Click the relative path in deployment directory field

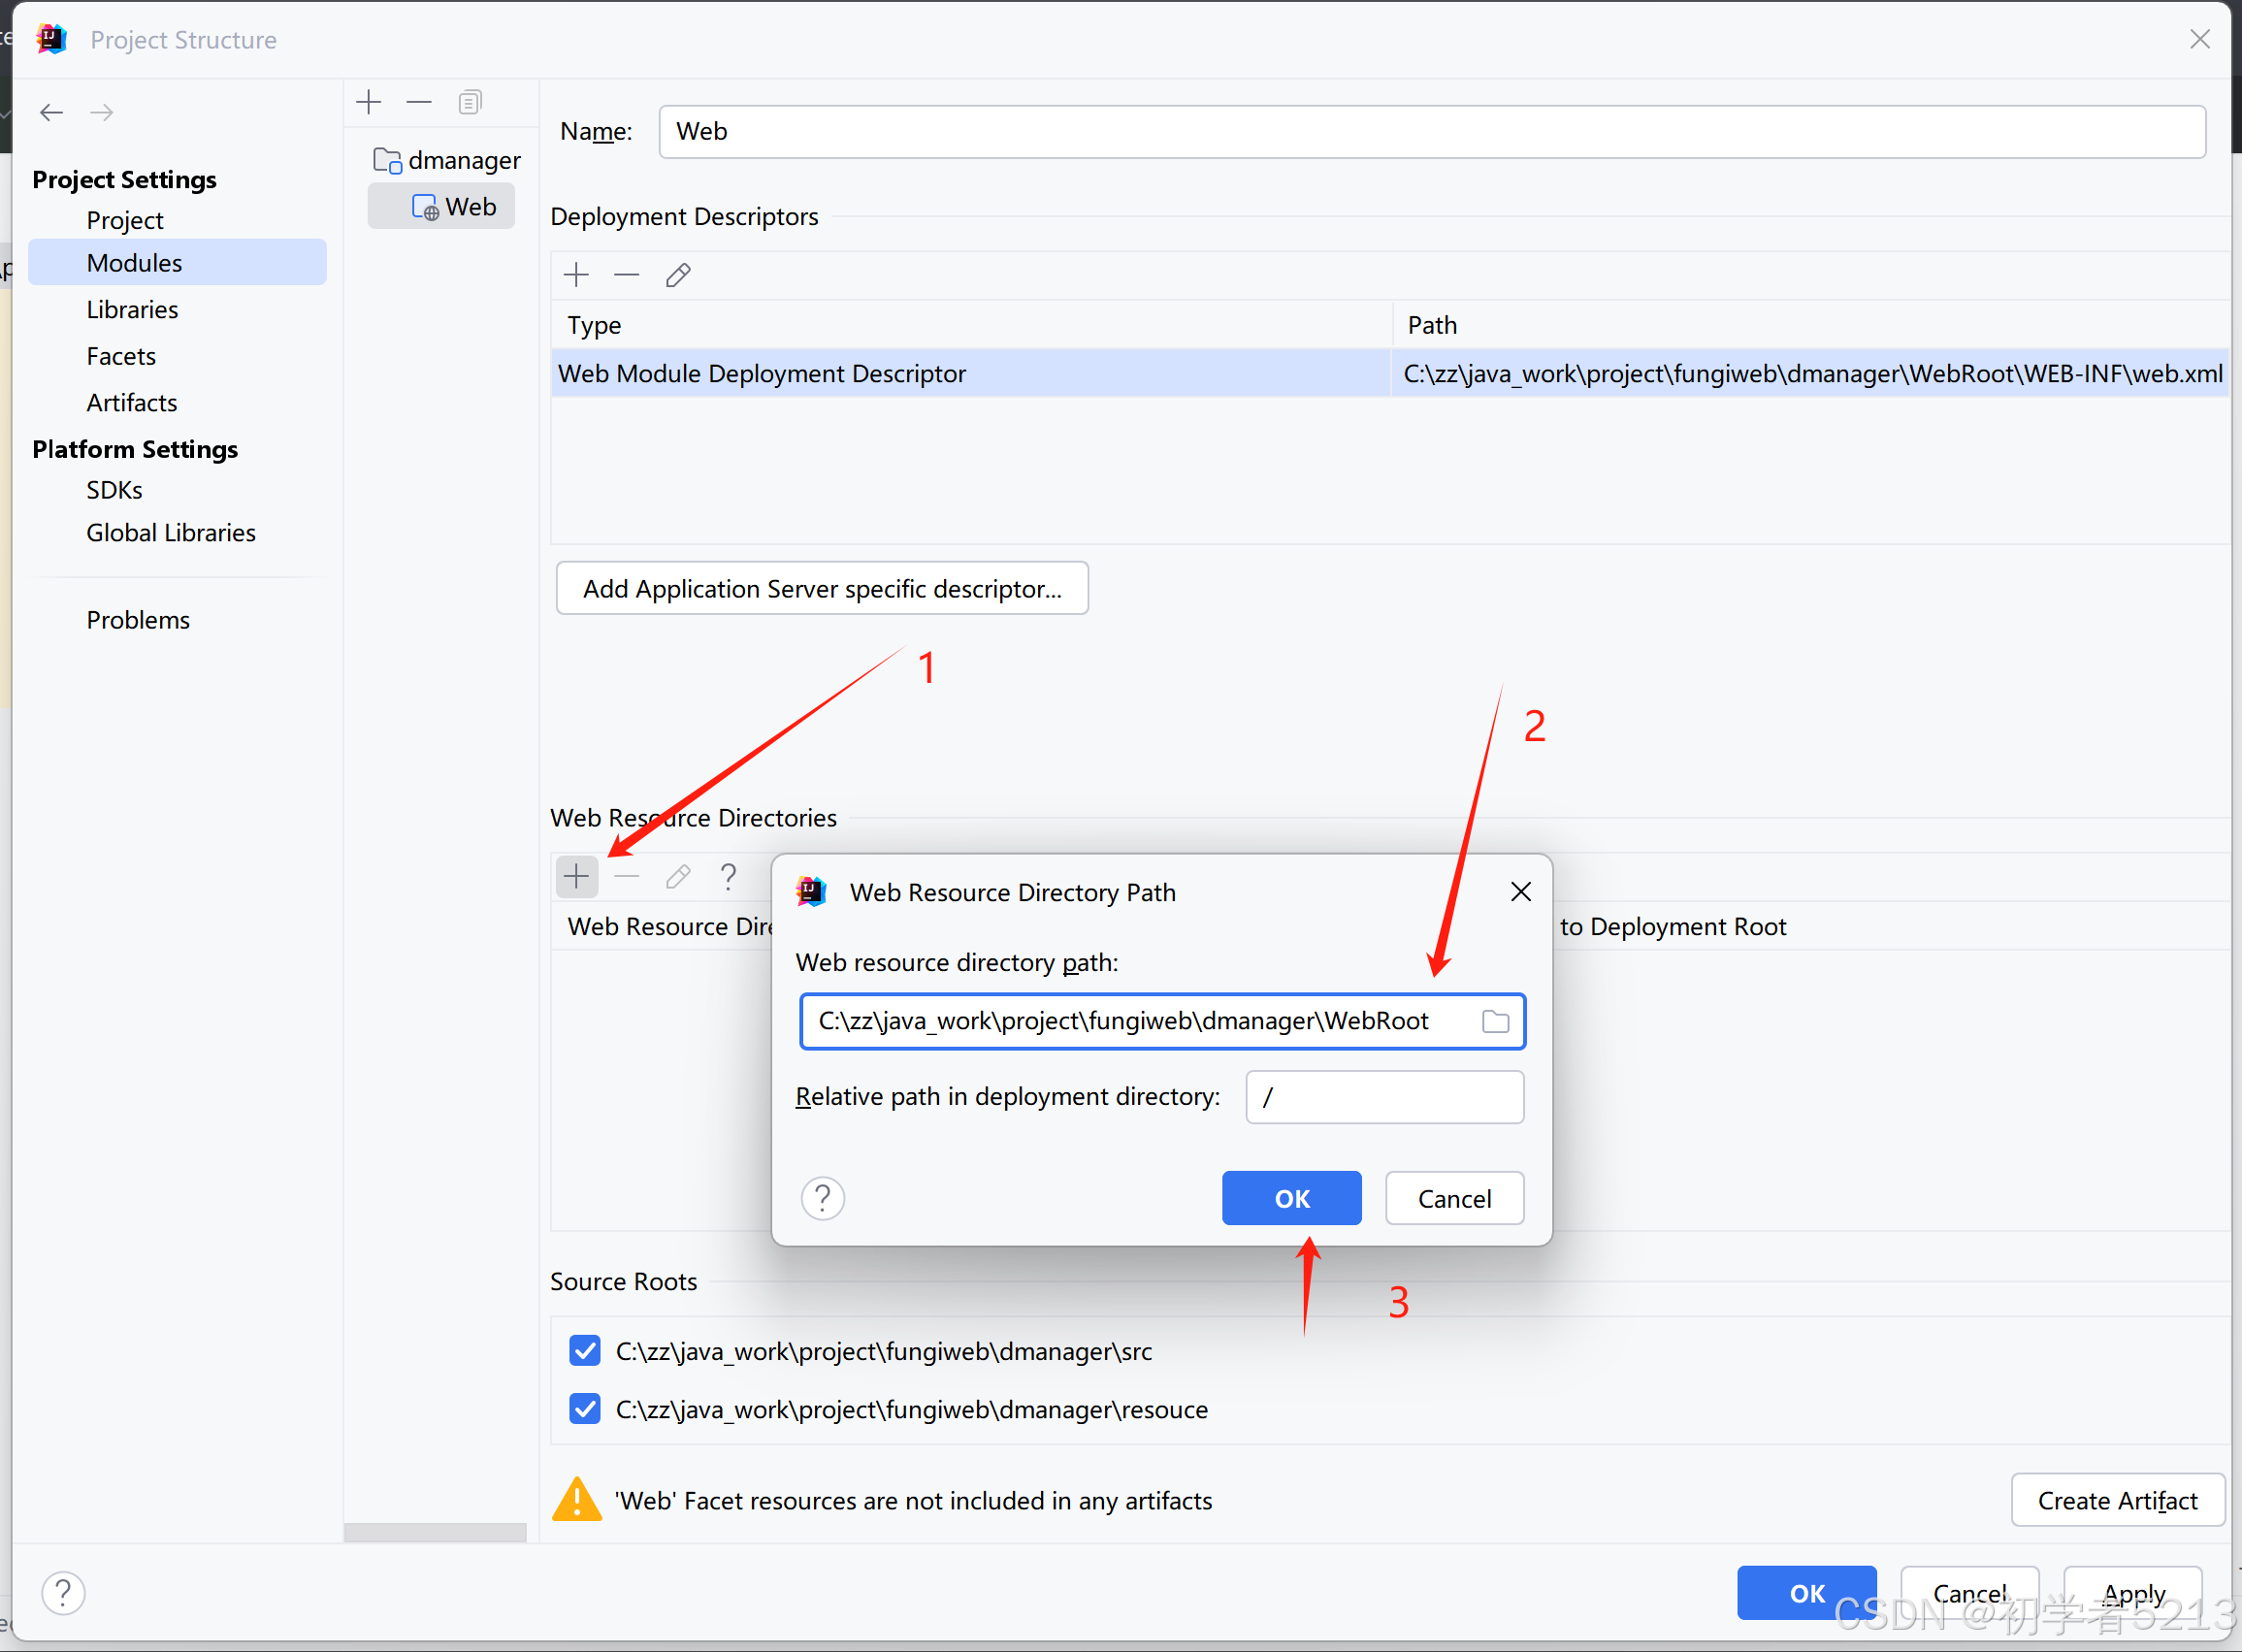(1384, 1097)
